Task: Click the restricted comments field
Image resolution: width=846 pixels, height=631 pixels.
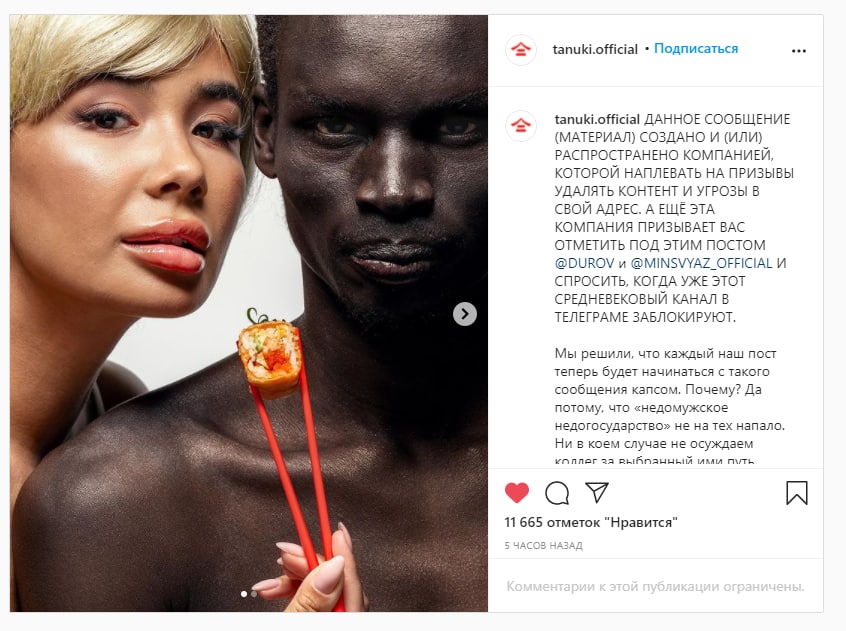Action: tap(656, 586)
